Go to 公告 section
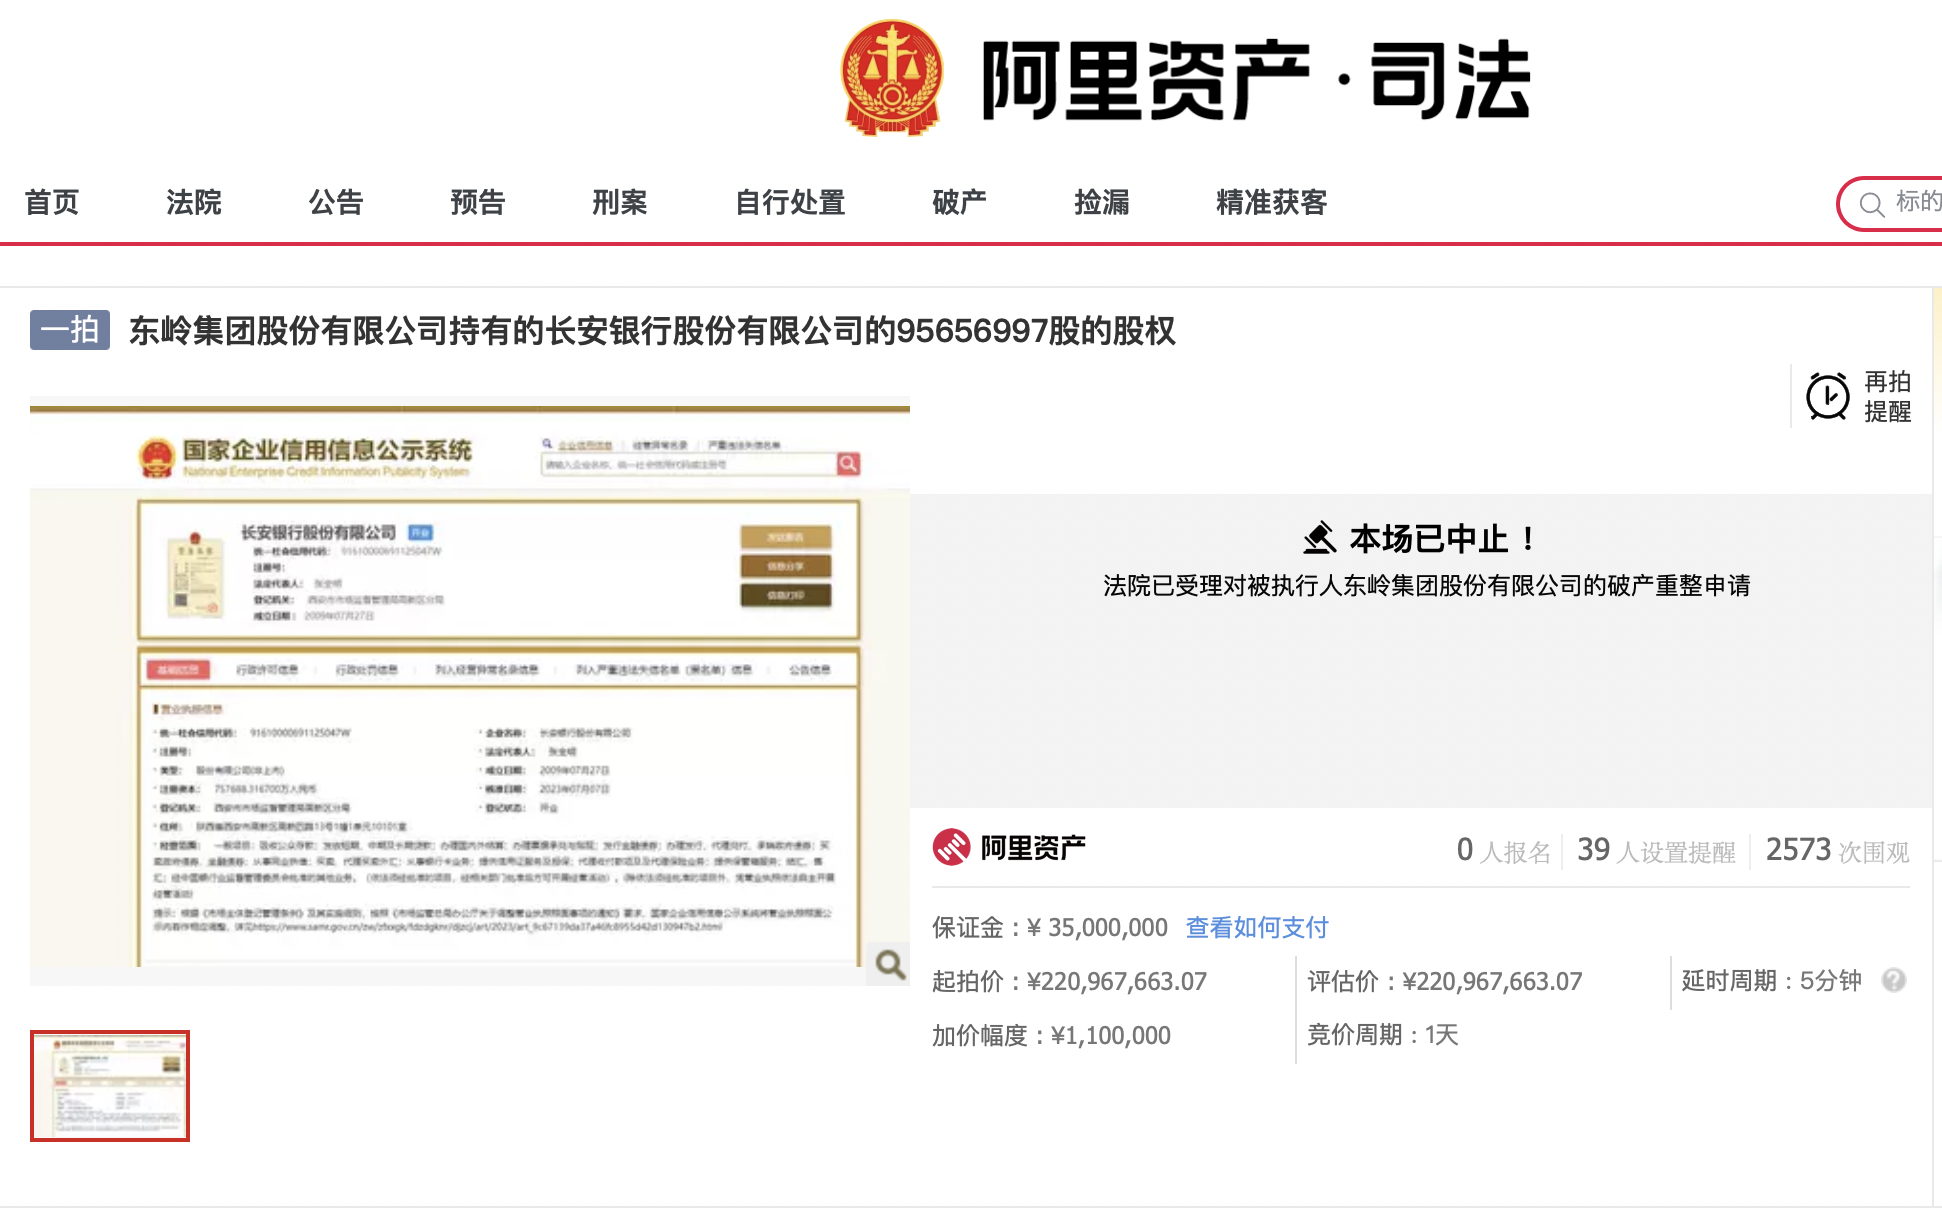 pos(336,202)
